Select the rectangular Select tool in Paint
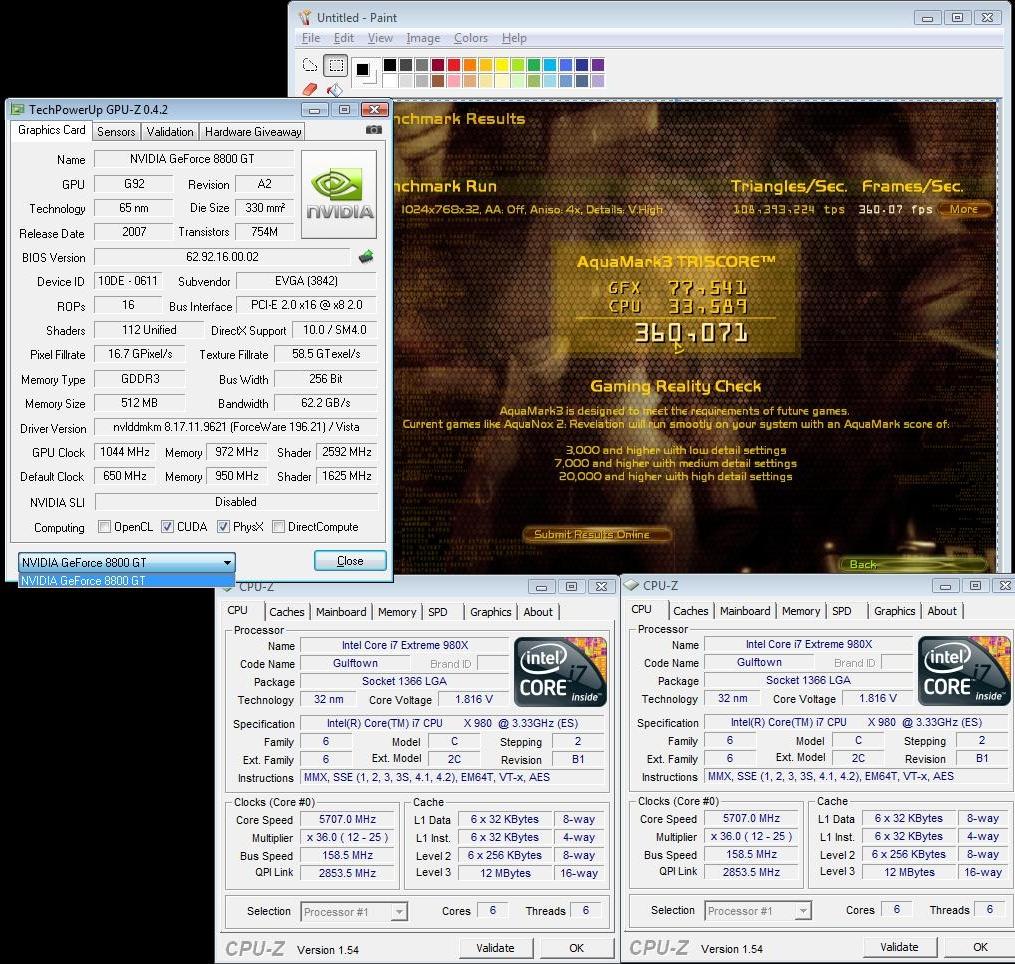This screenshot has height=964, width=1015. 336,65
